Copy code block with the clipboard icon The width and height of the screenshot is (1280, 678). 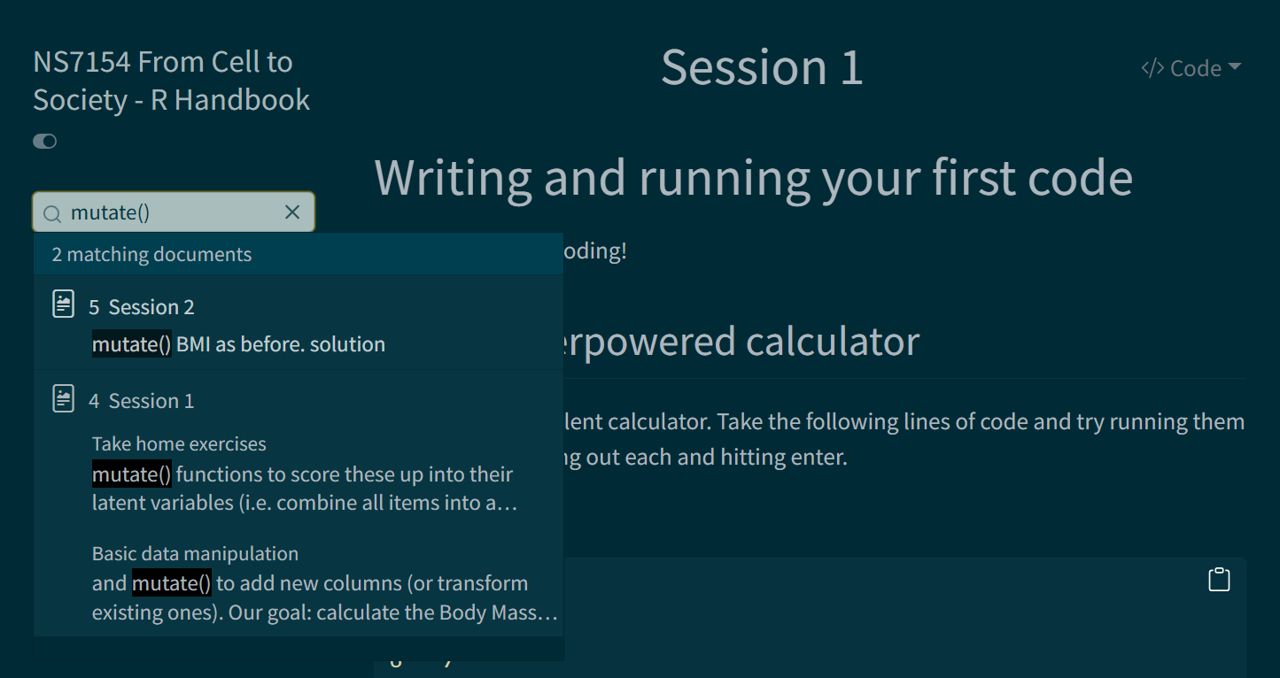(x=1218, y=580)
